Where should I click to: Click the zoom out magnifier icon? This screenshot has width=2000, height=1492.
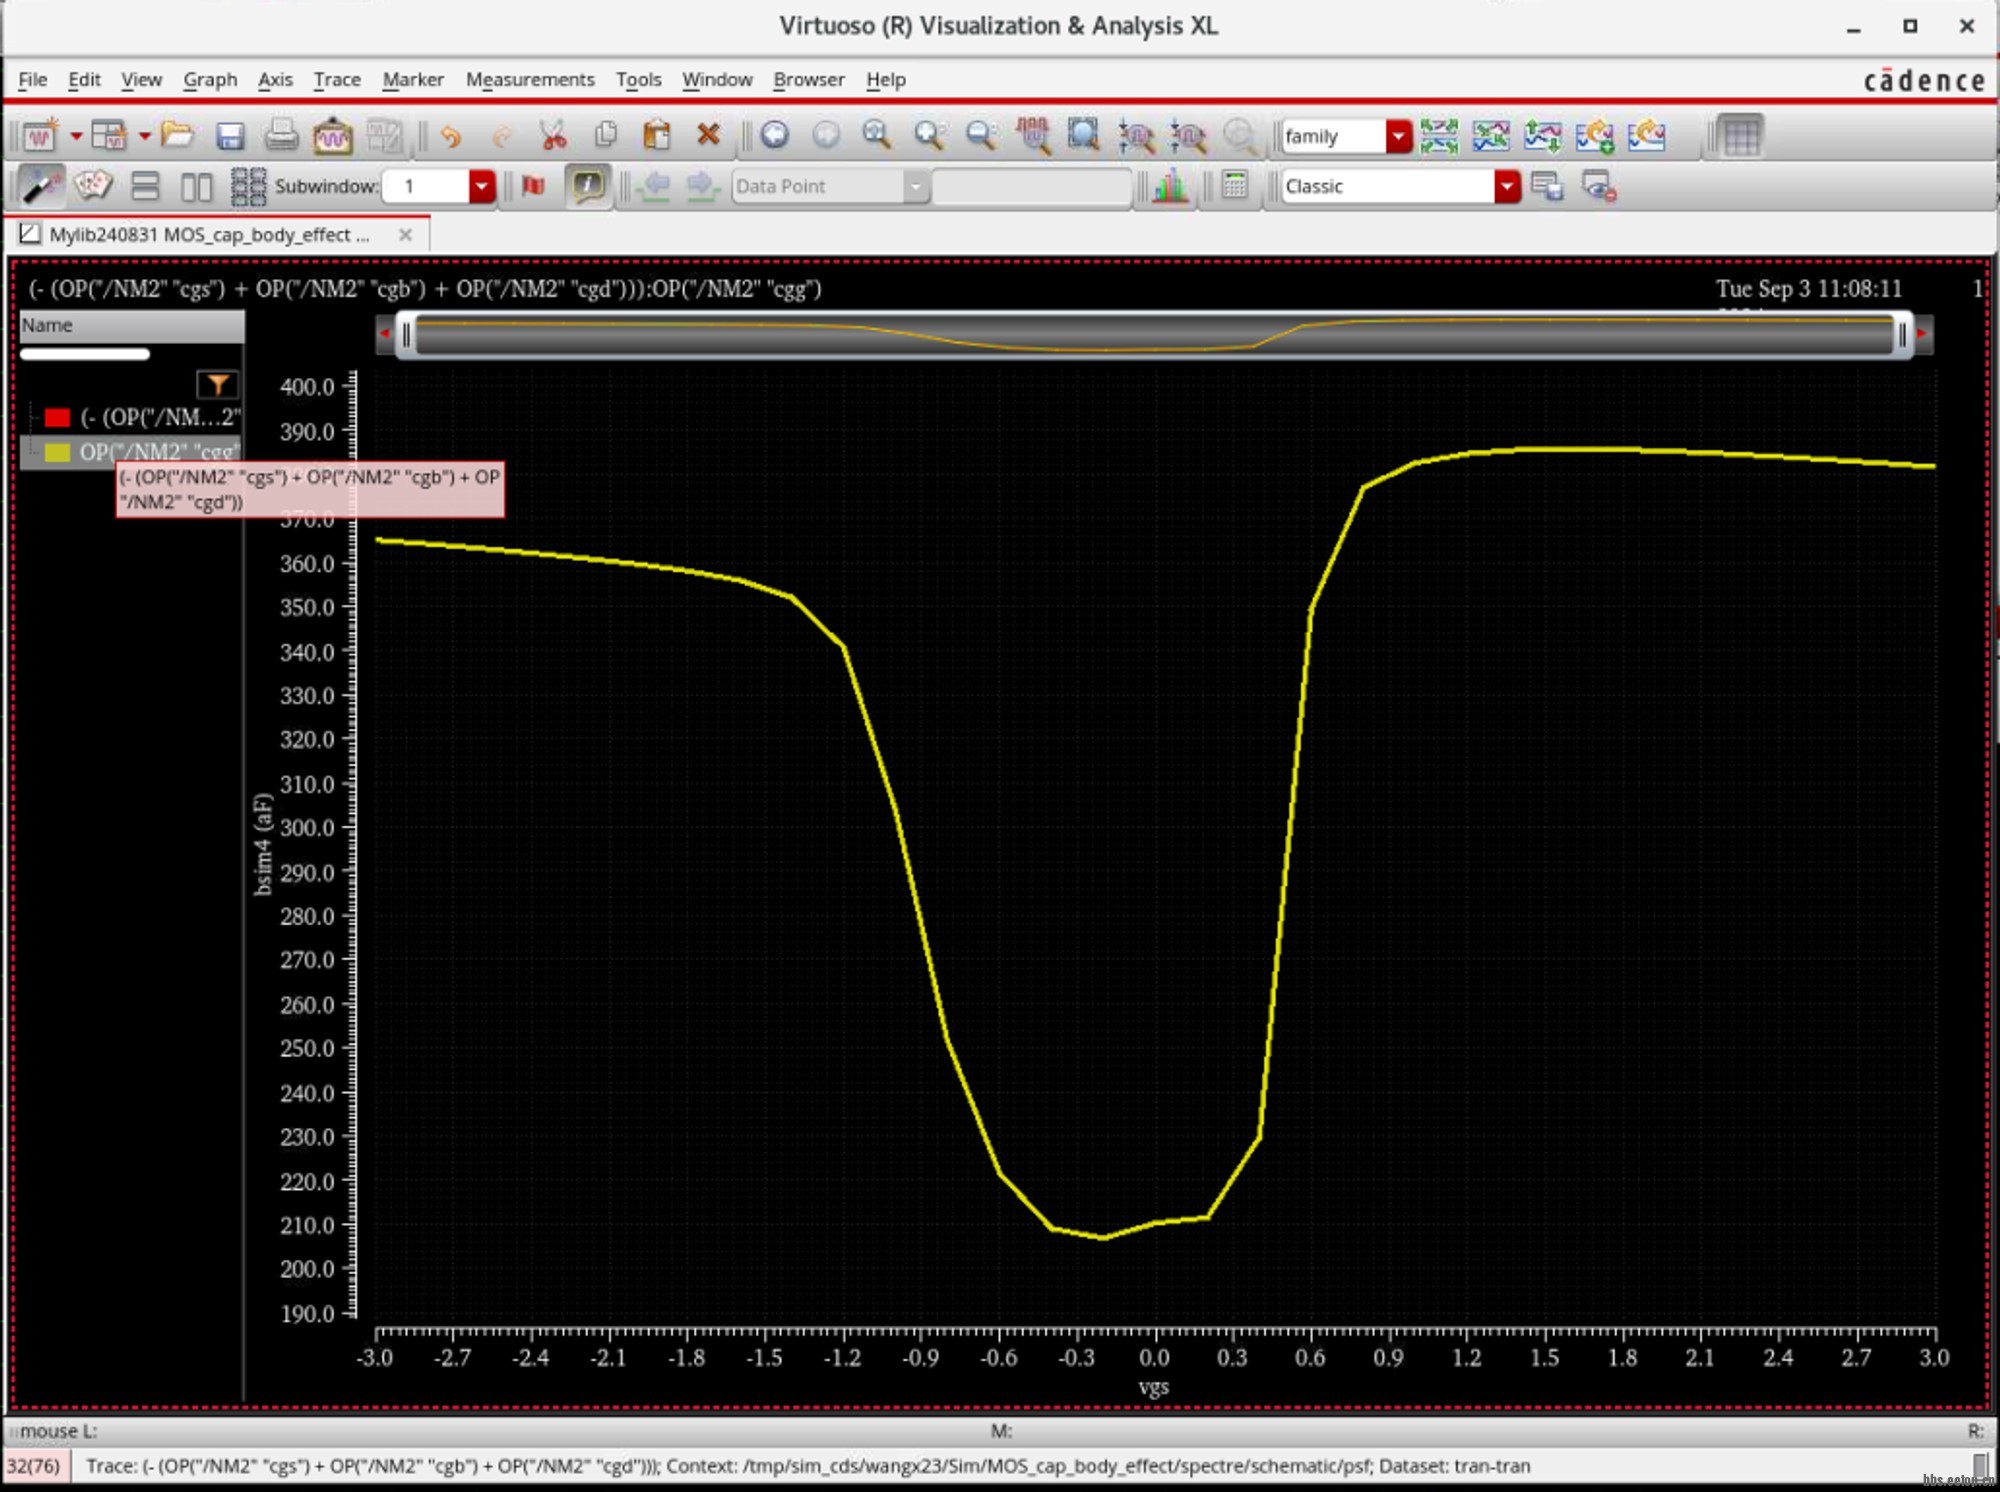pos(981,135)
